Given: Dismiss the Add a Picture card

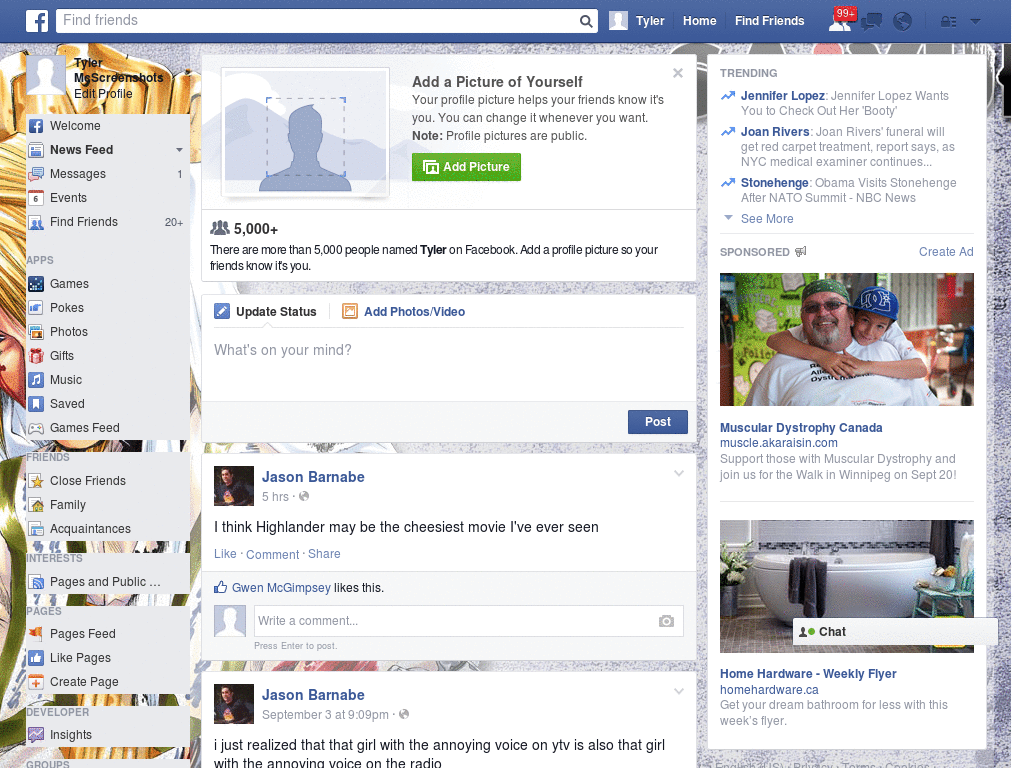Looking at the screenshot, I should (678, 73).
